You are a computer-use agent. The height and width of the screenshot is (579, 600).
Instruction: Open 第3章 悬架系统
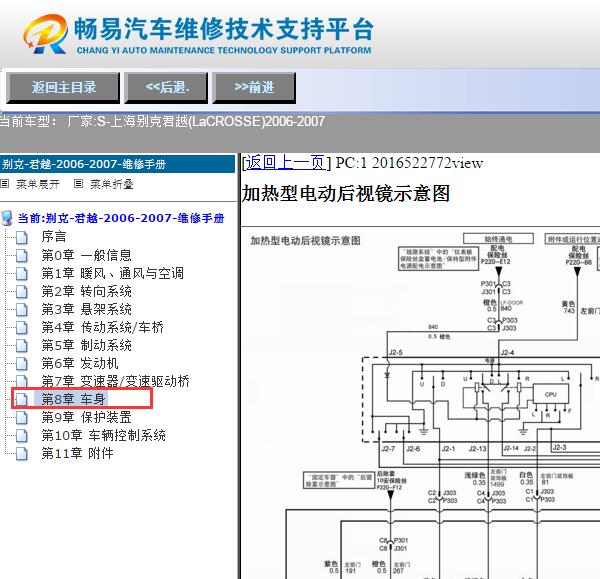click(x=86, y=309)
